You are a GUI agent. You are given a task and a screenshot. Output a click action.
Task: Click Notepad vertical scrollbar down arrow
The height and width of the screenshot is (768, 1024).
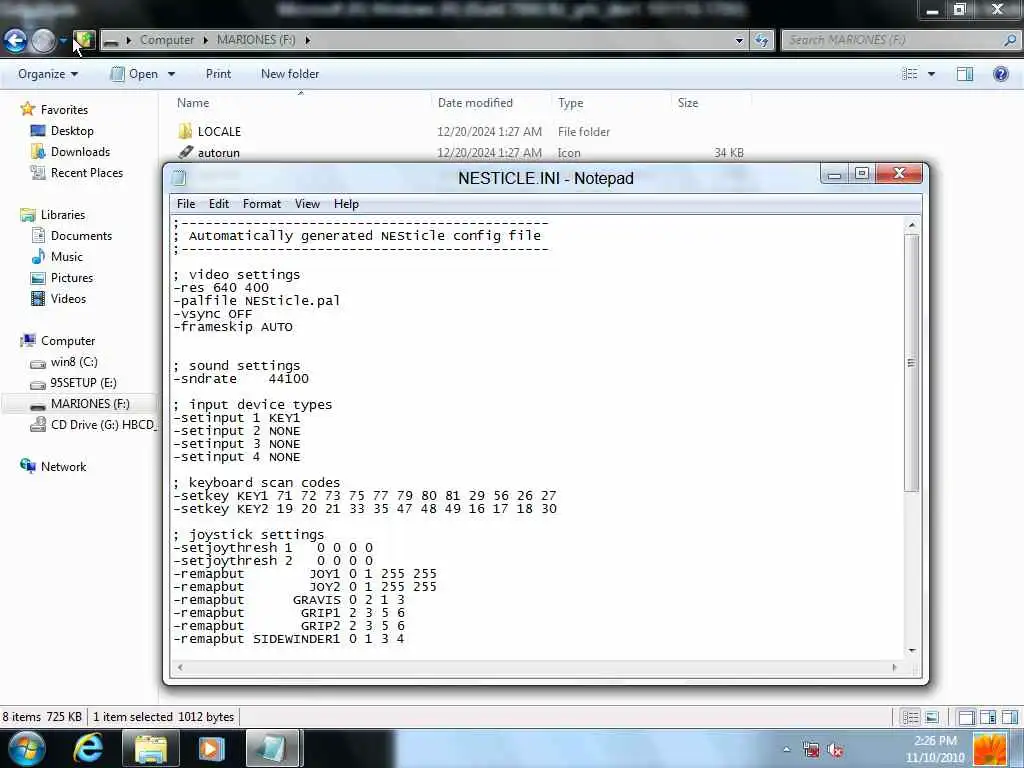coord(912,650)
